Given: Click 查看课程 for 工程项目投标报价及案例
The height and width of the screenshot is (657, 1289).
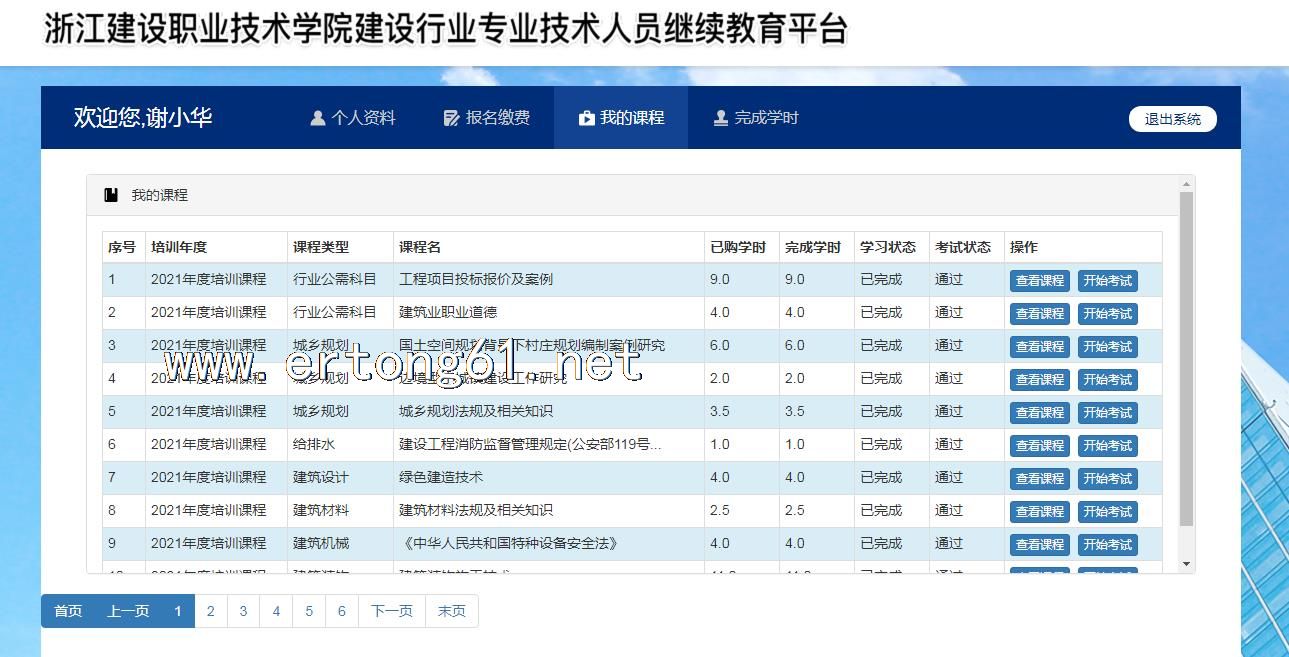Looking at the screenshot, I should click(x=1039, y=281).
